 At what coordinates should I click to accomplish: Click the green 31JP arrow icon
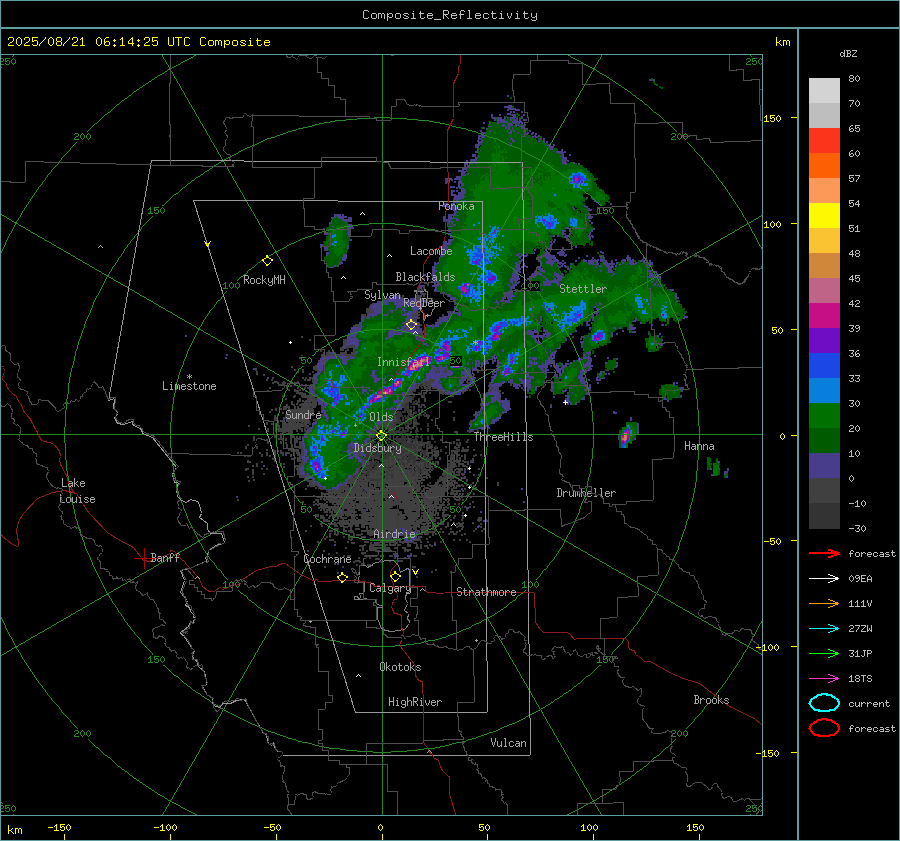[824, 653]
